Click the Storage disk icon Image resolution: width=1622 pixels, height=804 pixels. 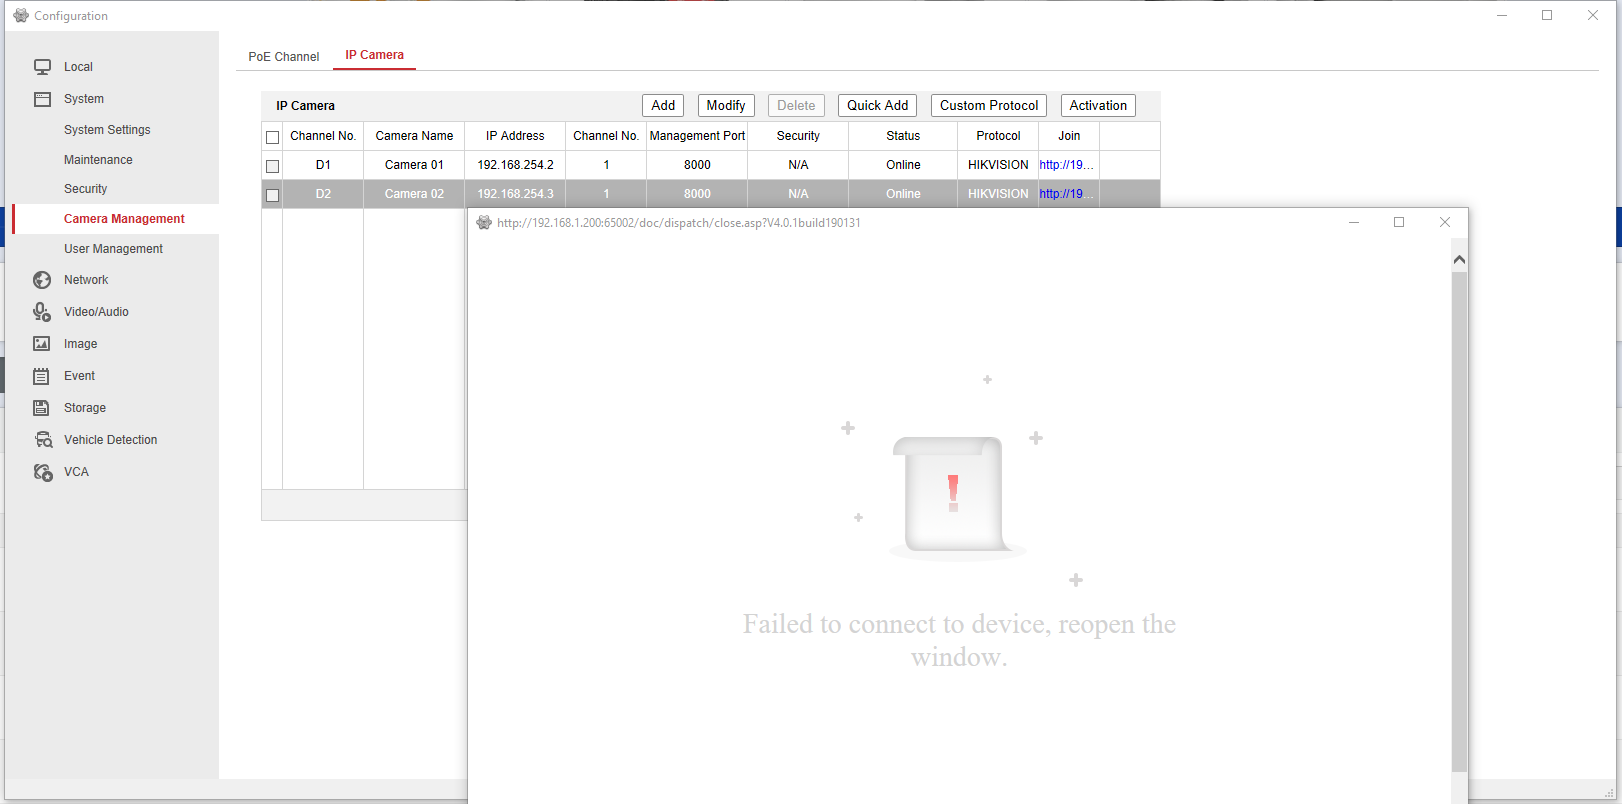(42, 408)
